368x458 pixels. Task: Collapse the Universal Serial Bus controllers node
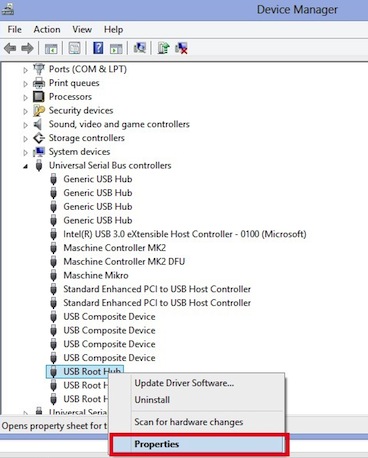(25, 166)
